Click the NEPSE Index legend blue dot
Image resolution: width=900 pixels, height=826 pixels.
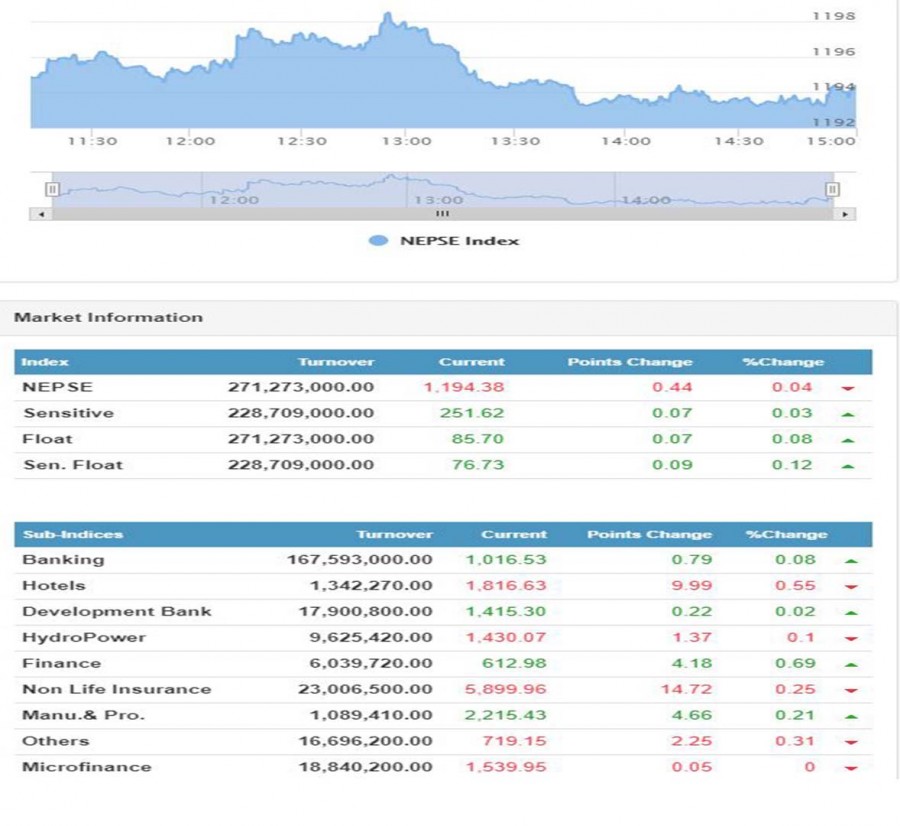tap(378, 241)
